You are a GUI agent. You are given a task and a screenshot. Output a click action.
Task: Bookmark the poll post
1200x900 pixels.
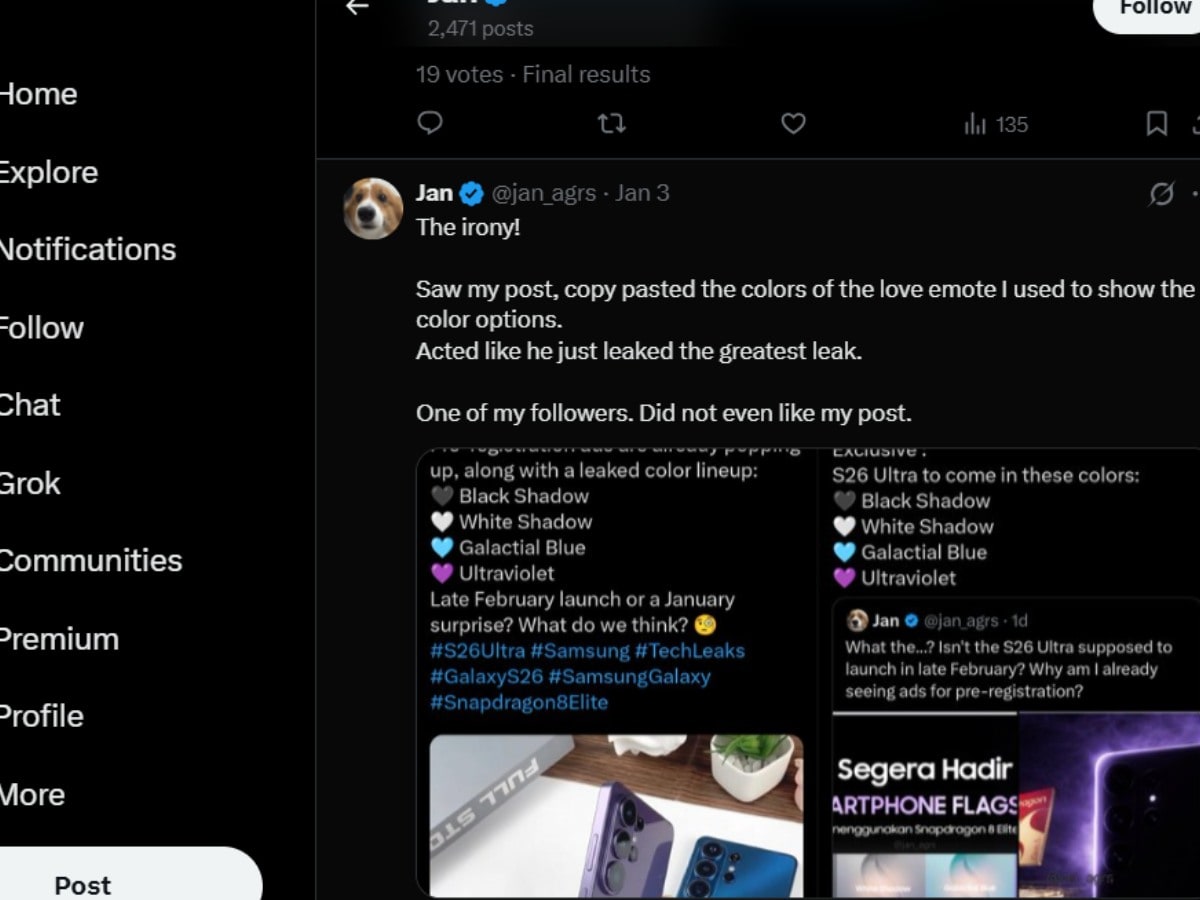click(x=1156, y=123)
